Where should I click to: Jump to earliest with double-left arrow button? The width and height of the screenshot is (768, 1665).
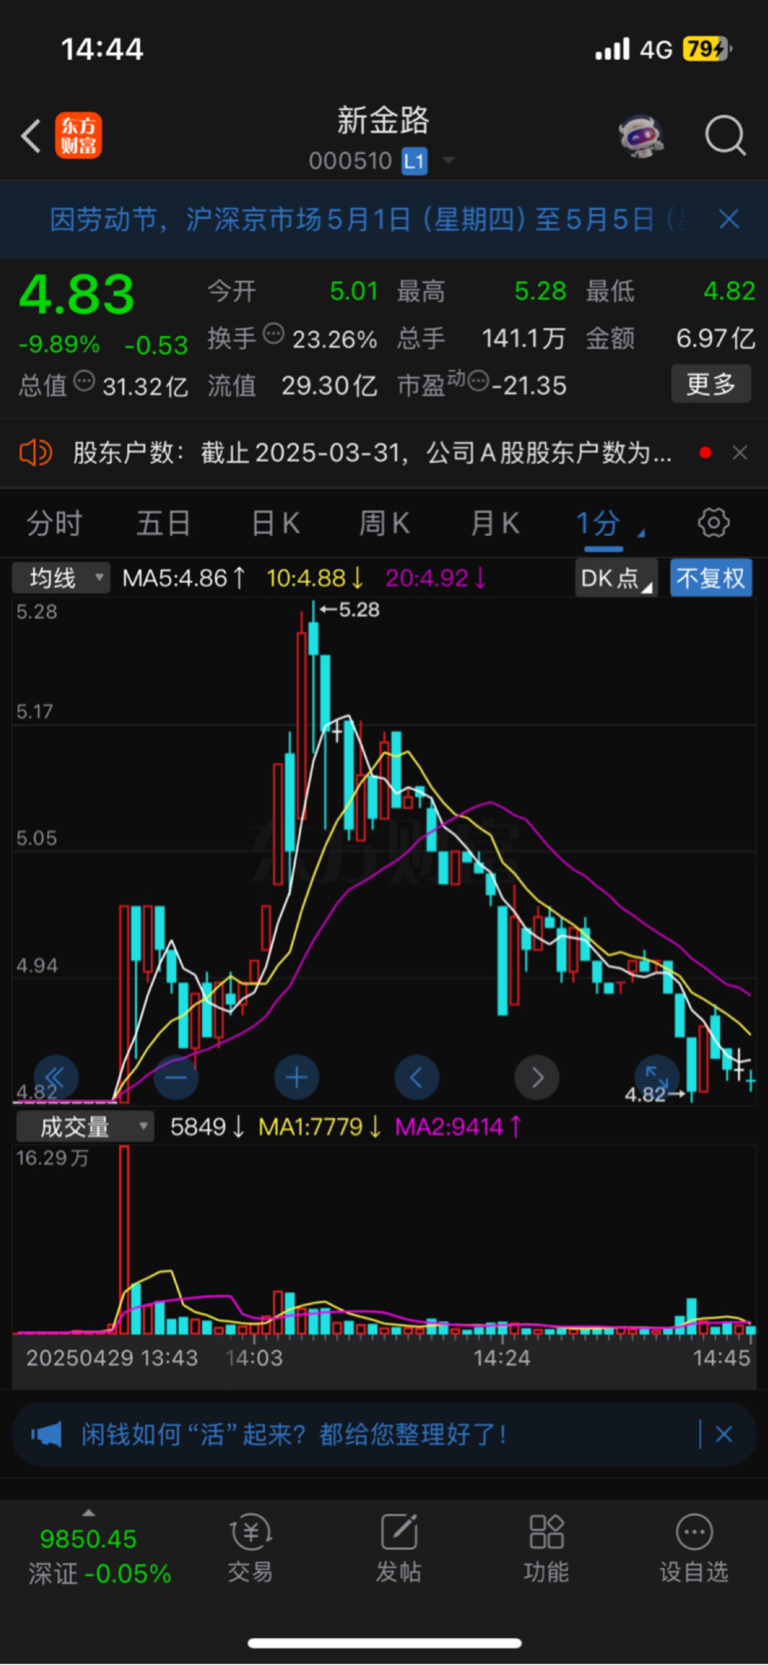56,1077
